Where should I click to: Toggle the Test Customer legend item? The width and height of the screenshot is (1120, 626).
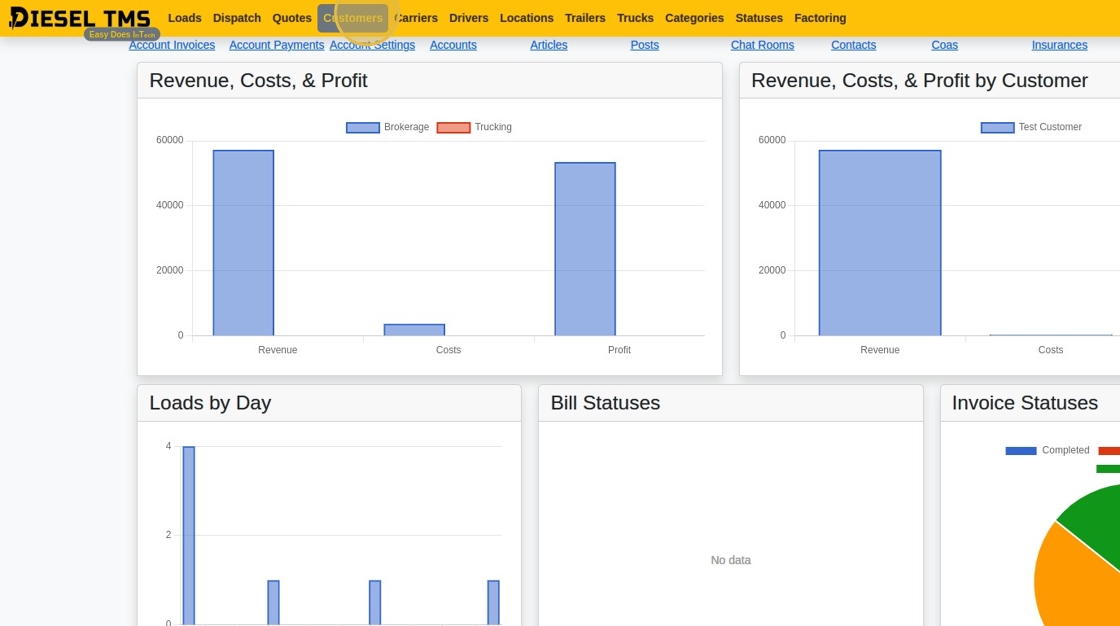(1031, 127)
